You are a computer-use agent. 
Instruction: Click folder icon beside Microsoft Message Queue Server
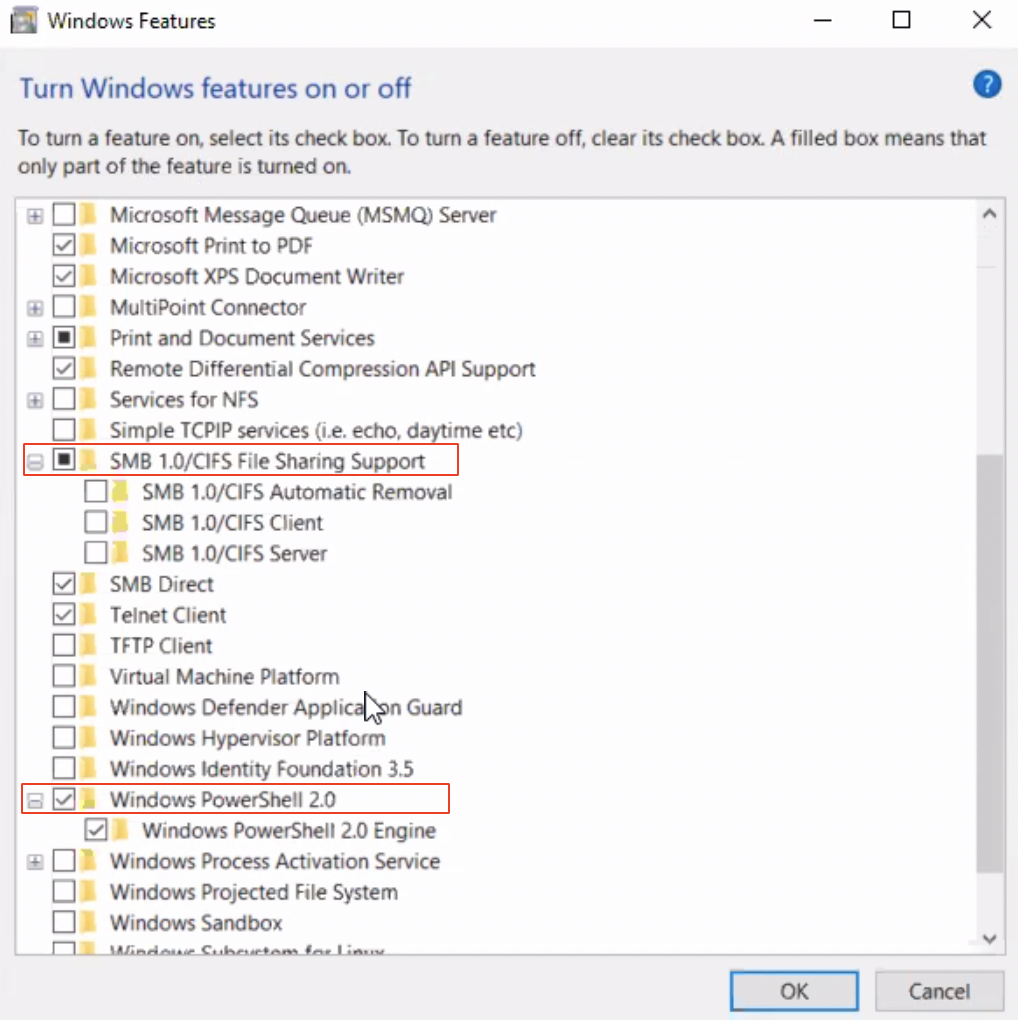(x=89, y=214)
